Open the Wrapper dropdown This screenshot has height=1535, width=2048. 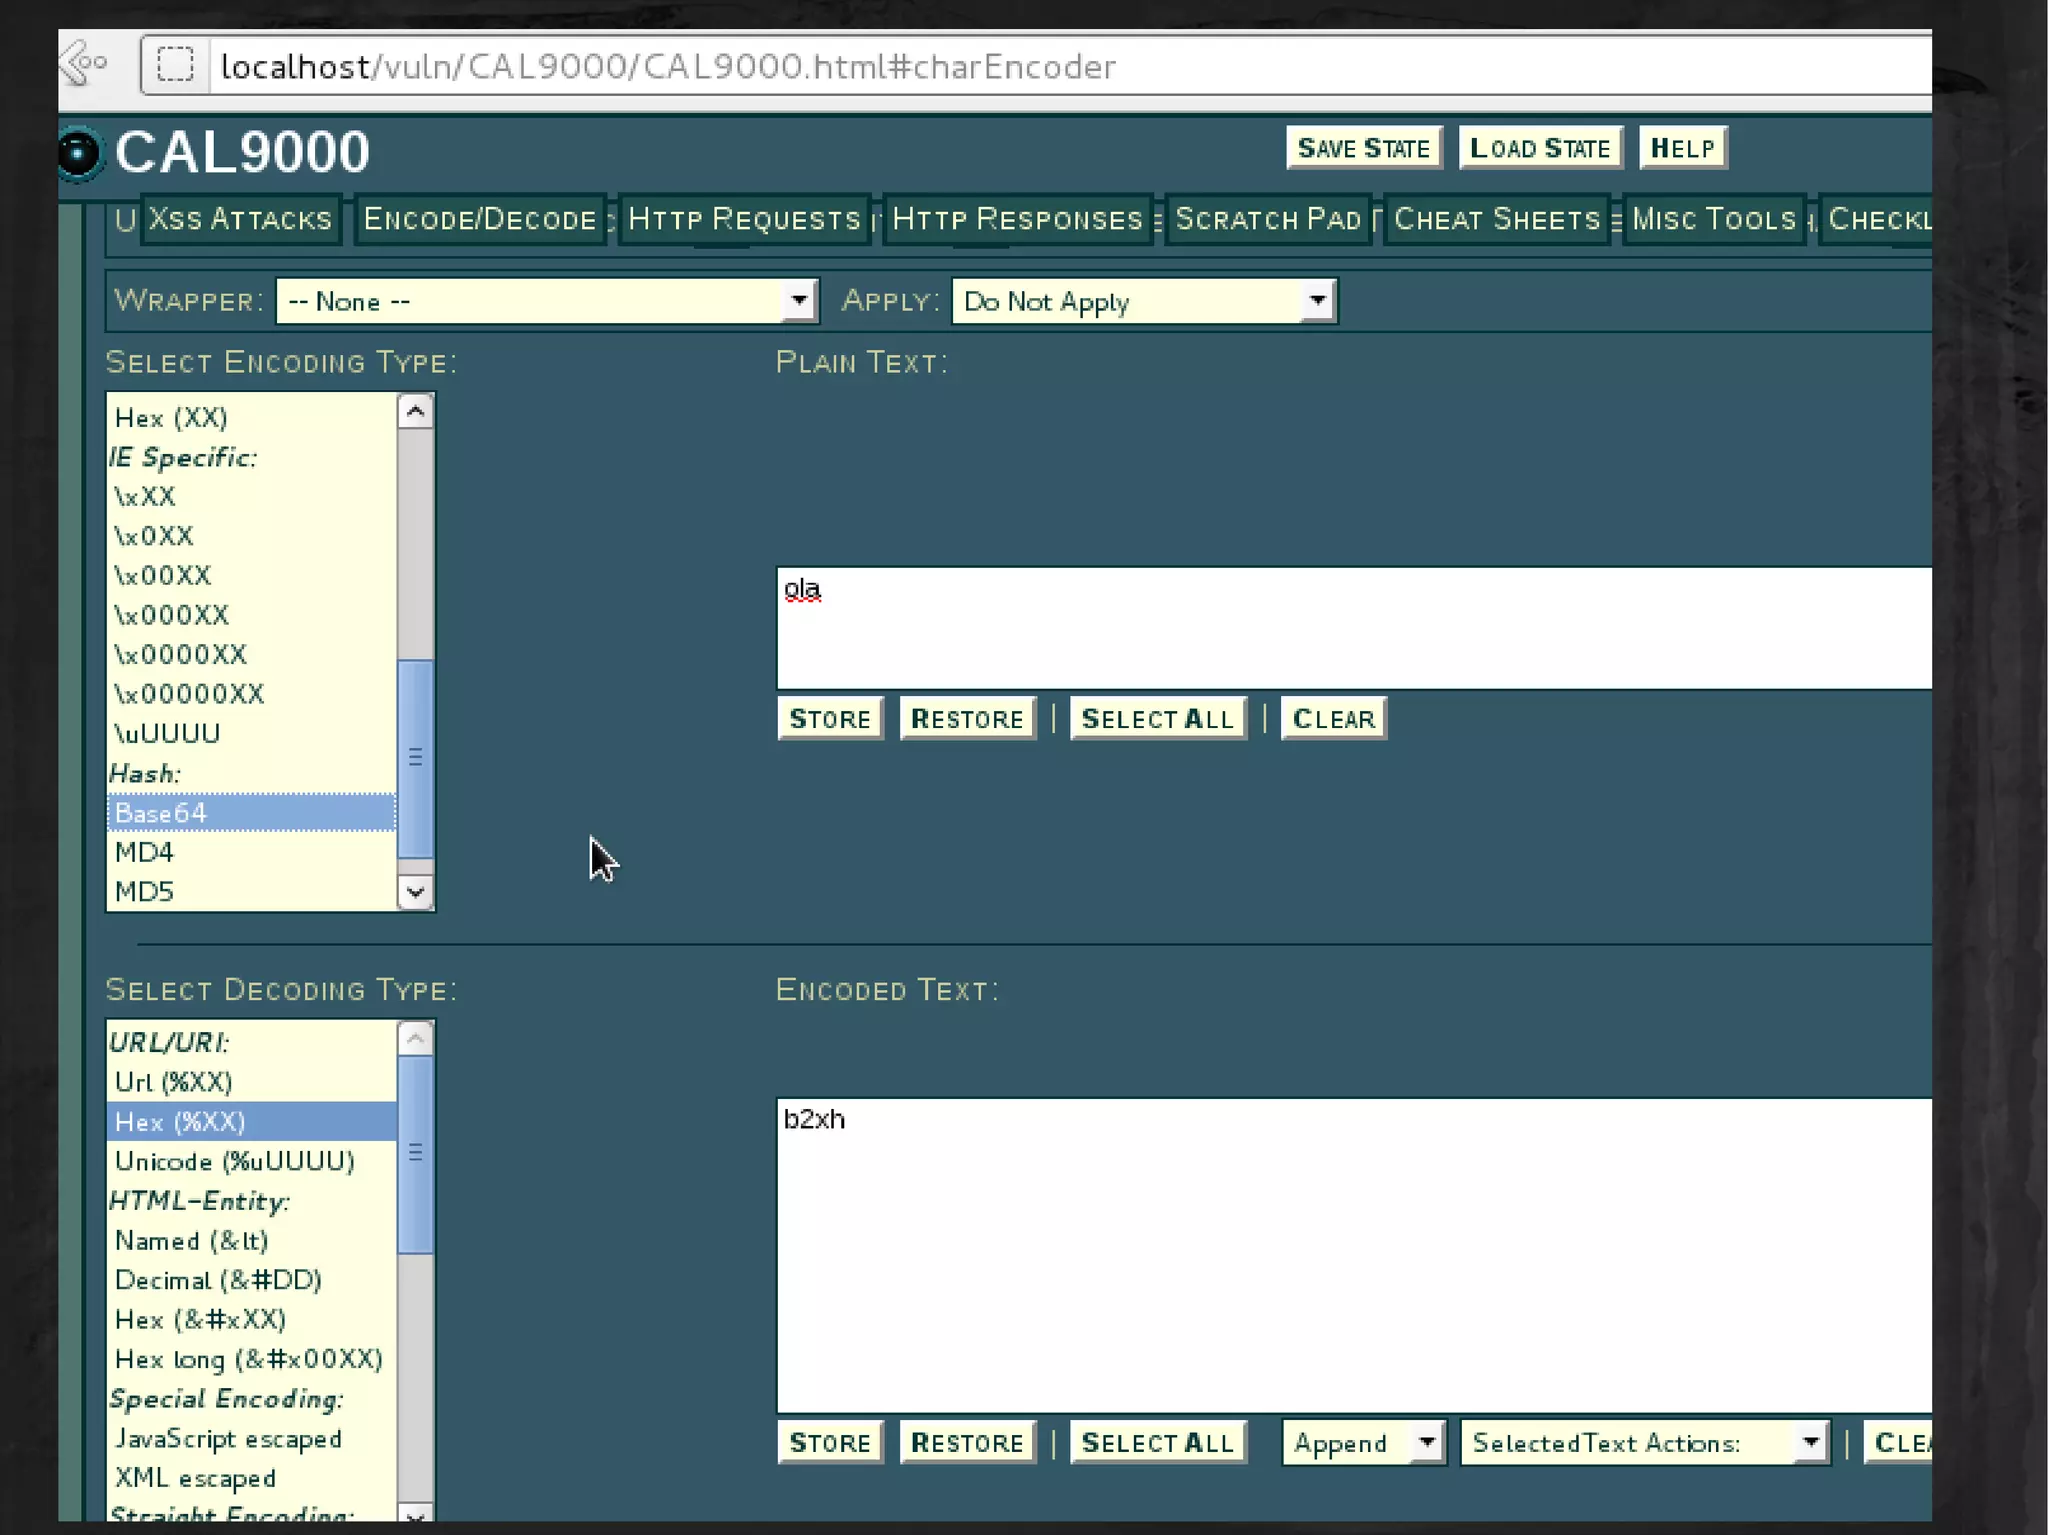[x=547, y=301]
